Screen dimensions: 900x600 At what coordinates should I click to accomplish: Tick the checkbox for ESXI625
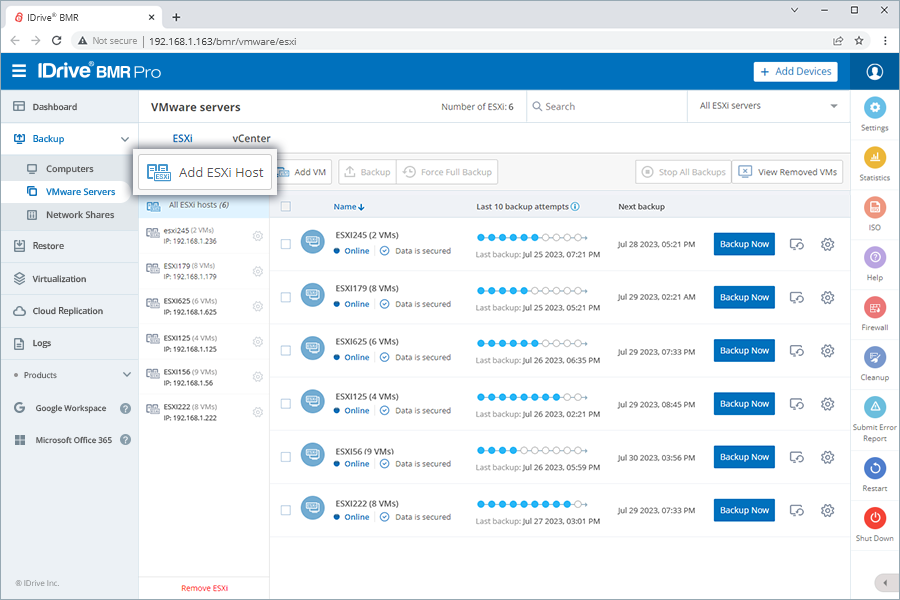point(286,350)
